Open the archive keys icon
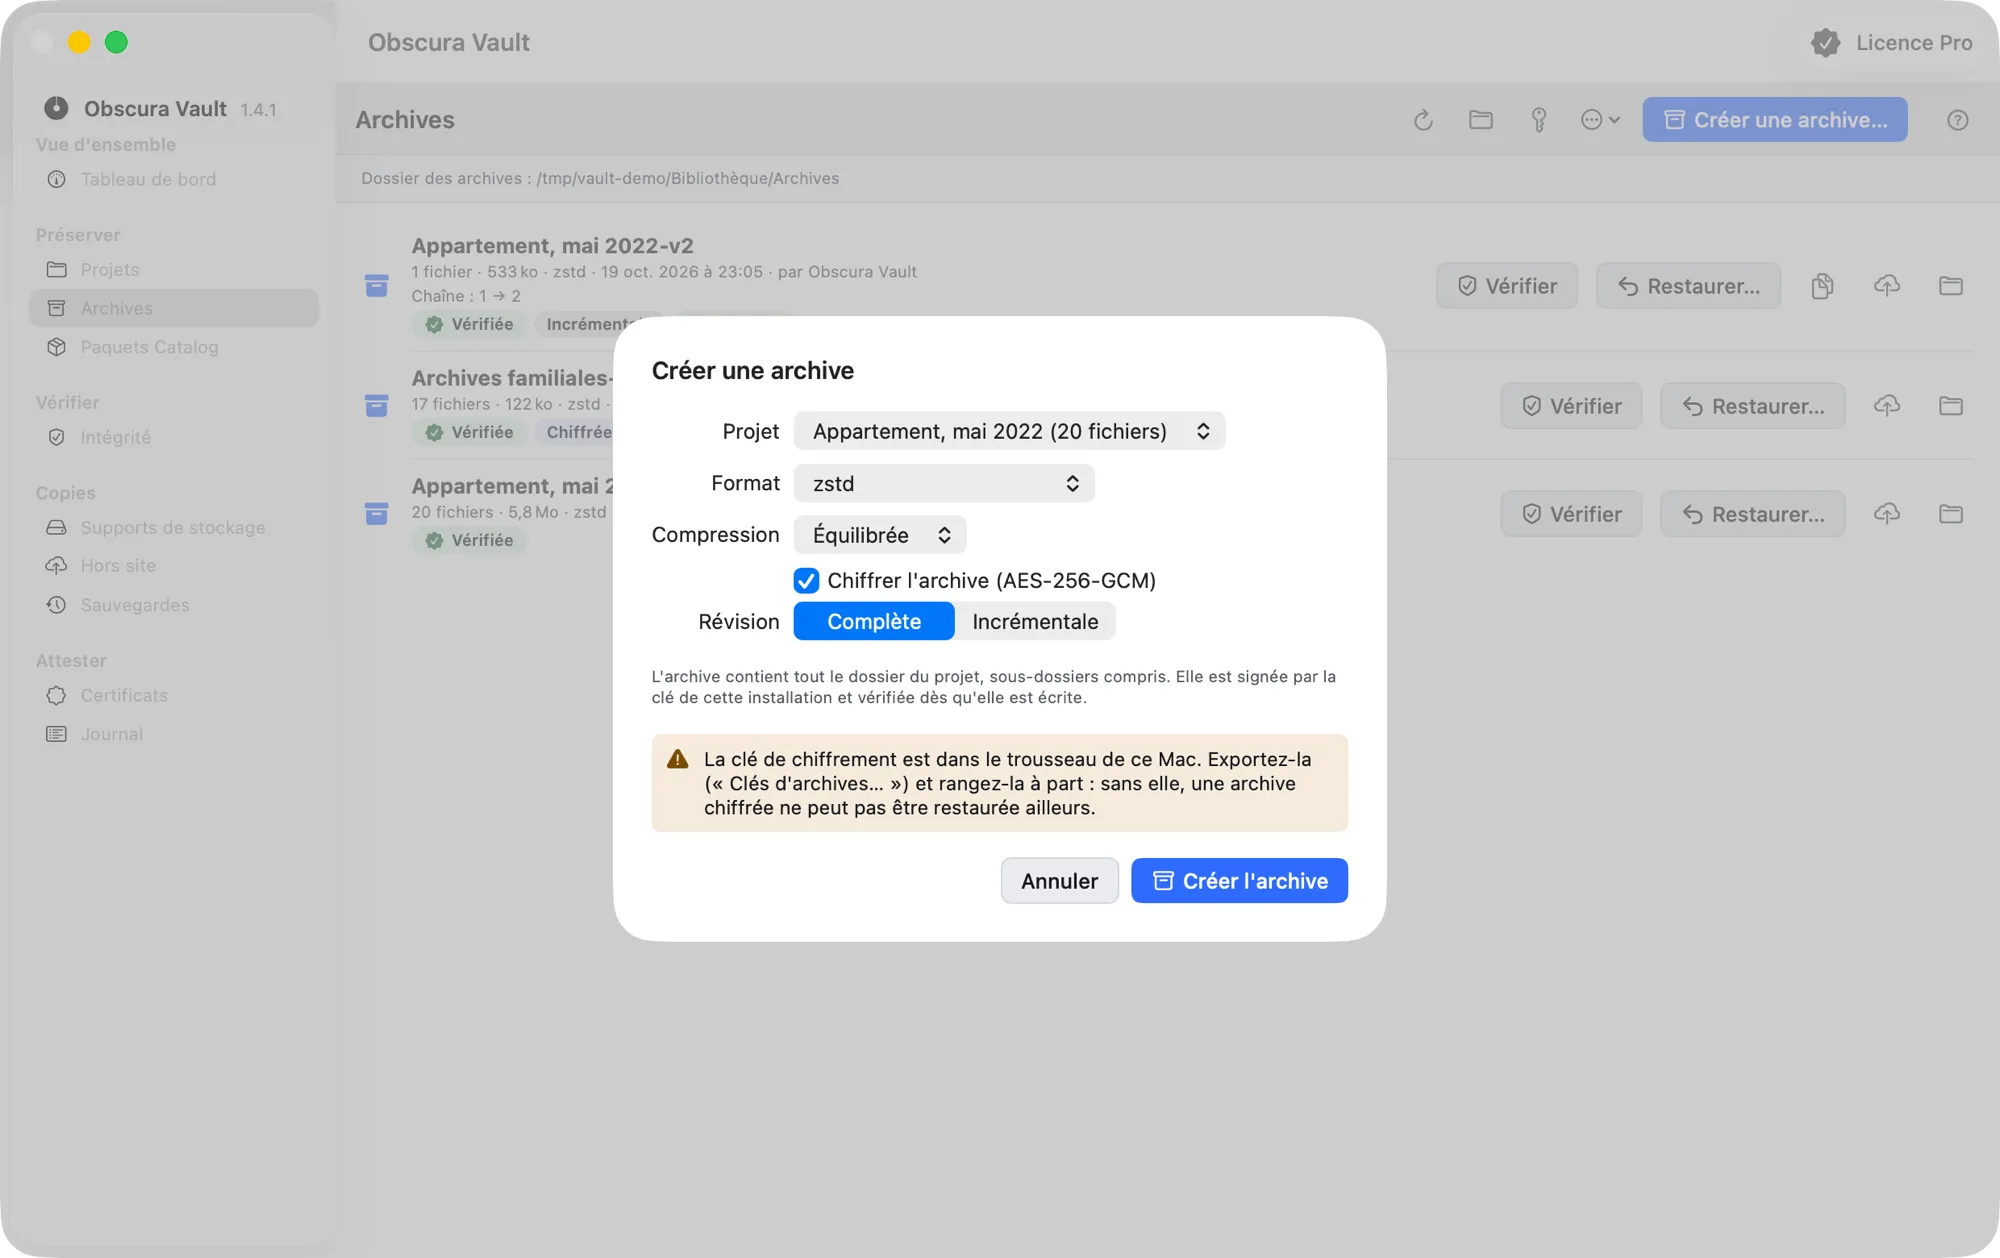The width and height of the screenshot is (2000, 1258). [x=1539, y=120]
